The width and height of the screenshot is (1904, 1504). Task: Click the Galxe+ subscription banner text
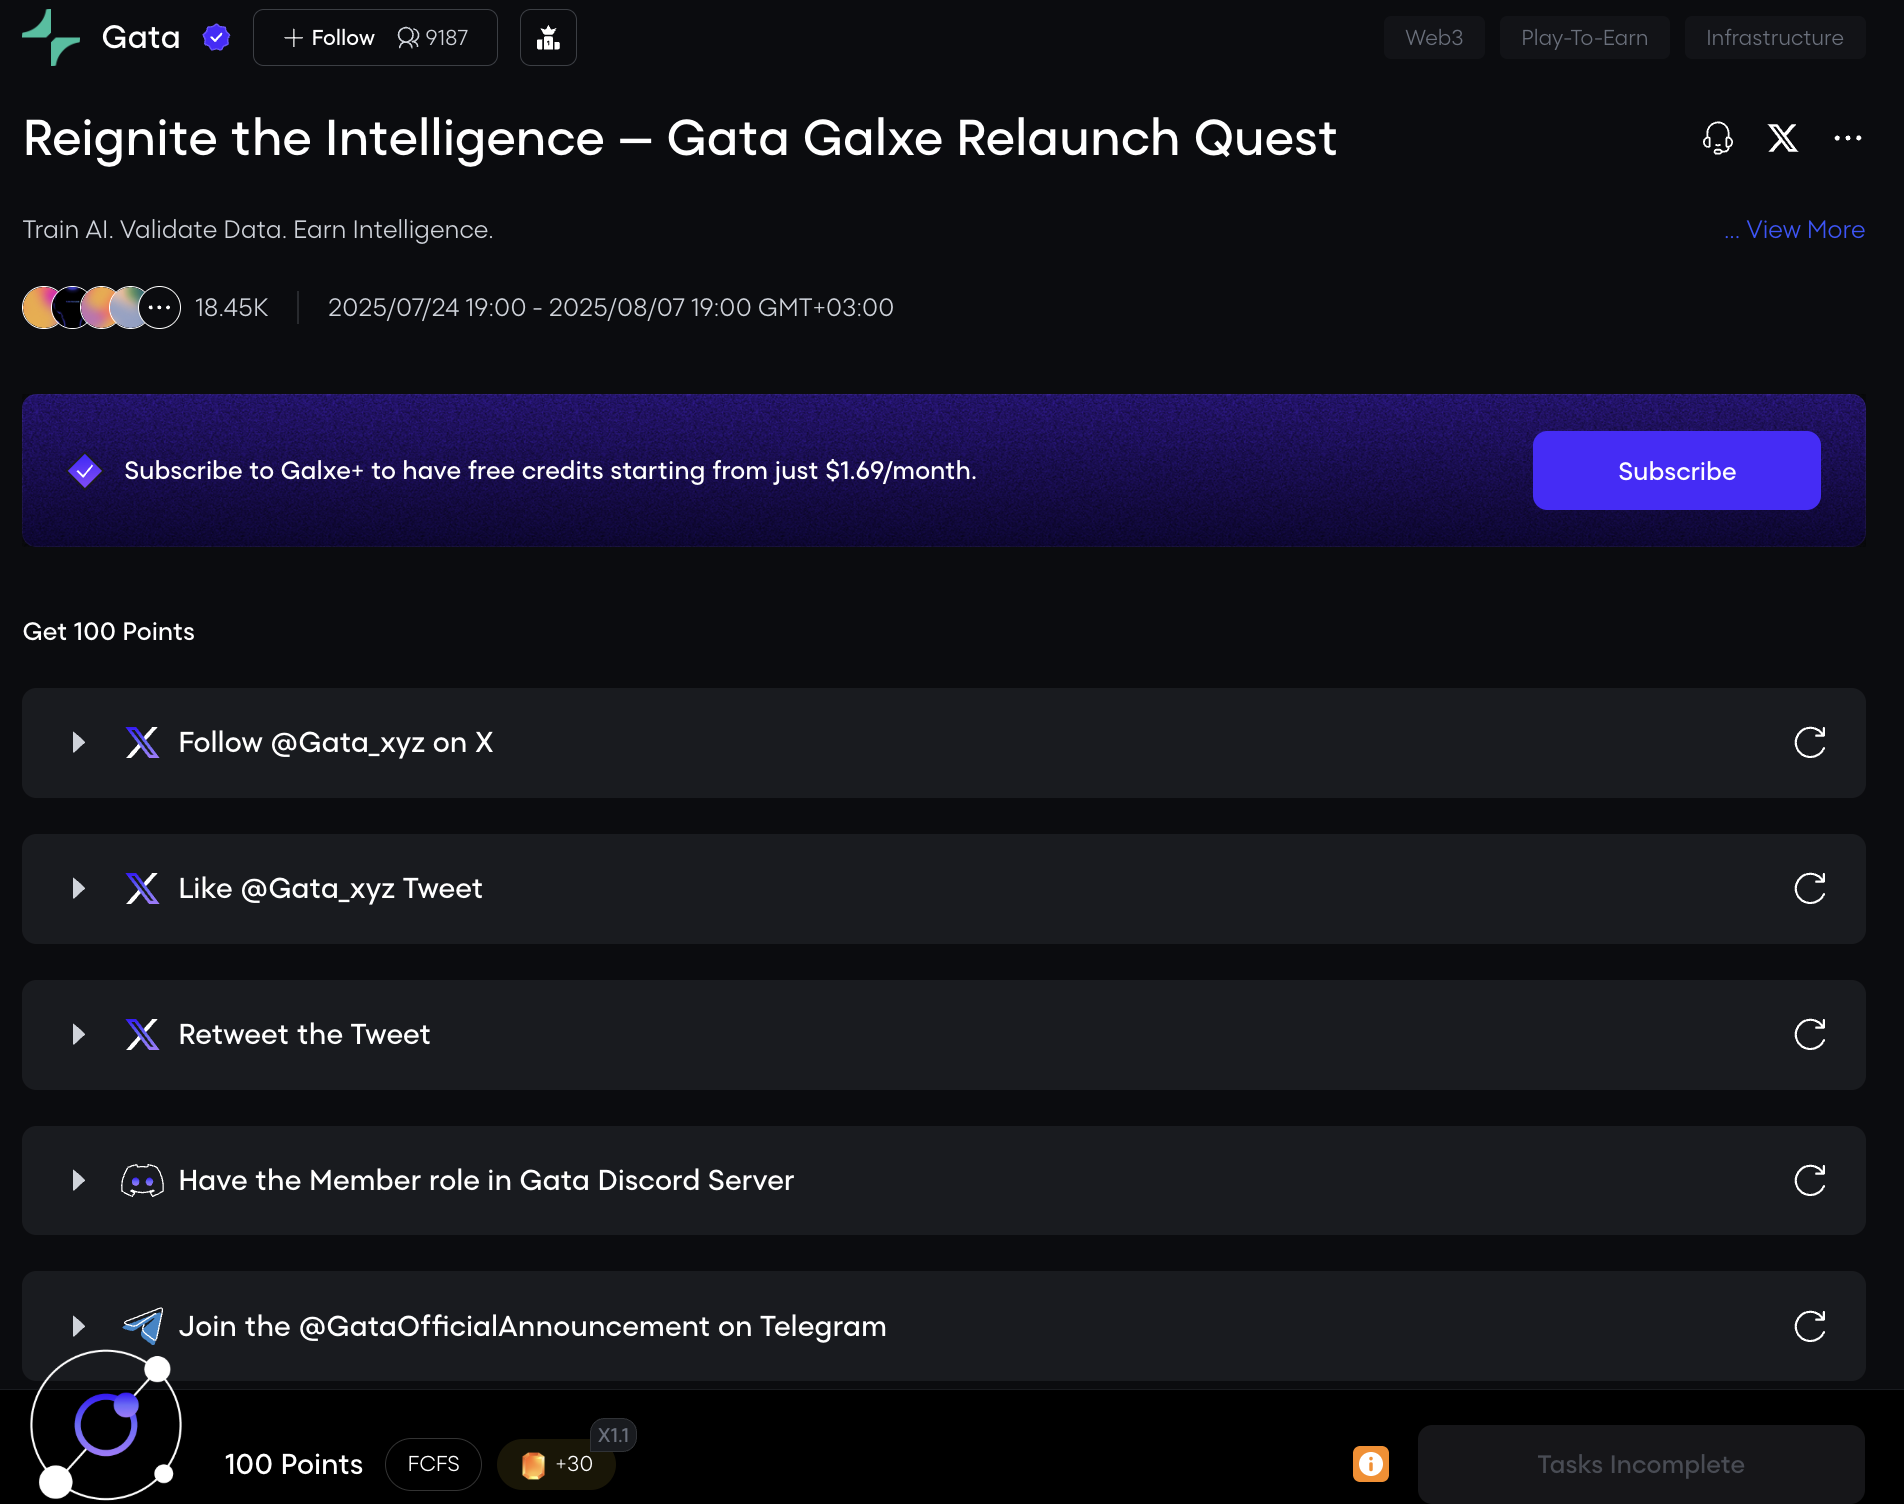pos(550,470)
